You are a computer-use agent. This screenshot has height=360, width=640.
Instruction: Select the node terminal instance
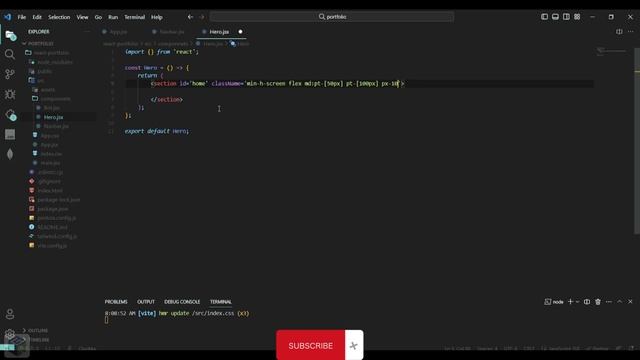[x=554, y=302]
